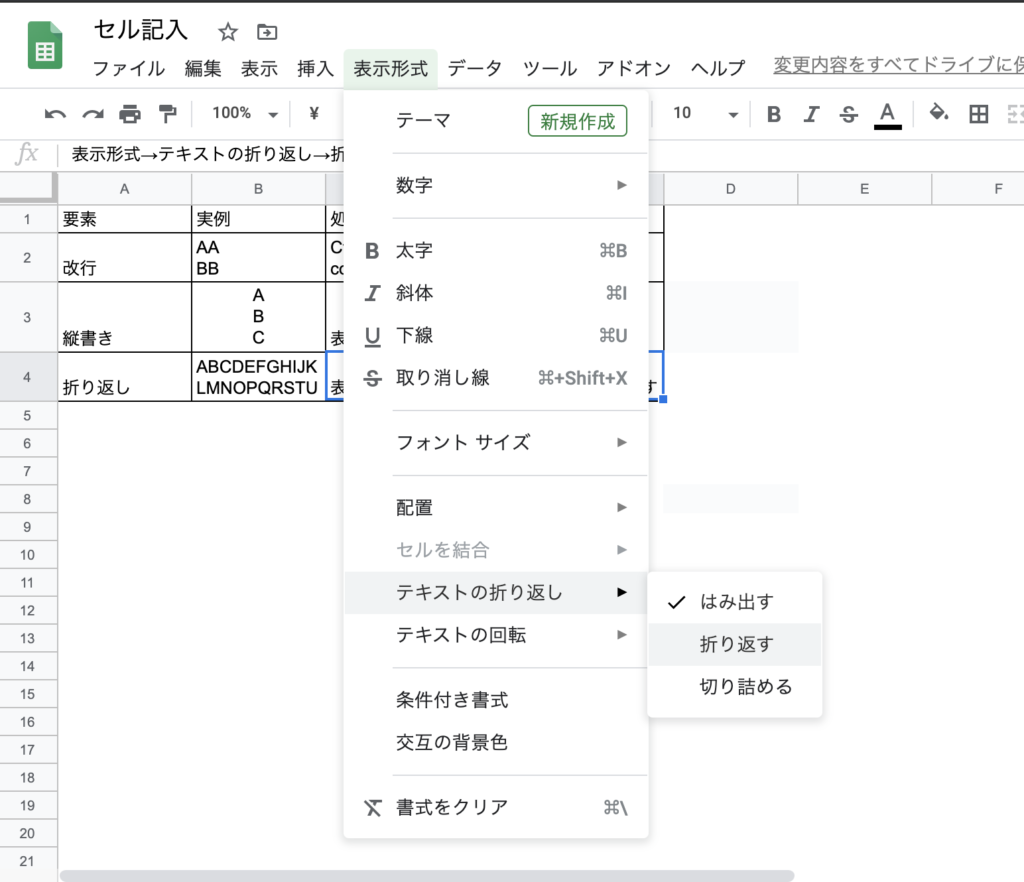The width and height of the screenshot is (1024, 882).
Task: Select column D header
Action: [731, 189]
